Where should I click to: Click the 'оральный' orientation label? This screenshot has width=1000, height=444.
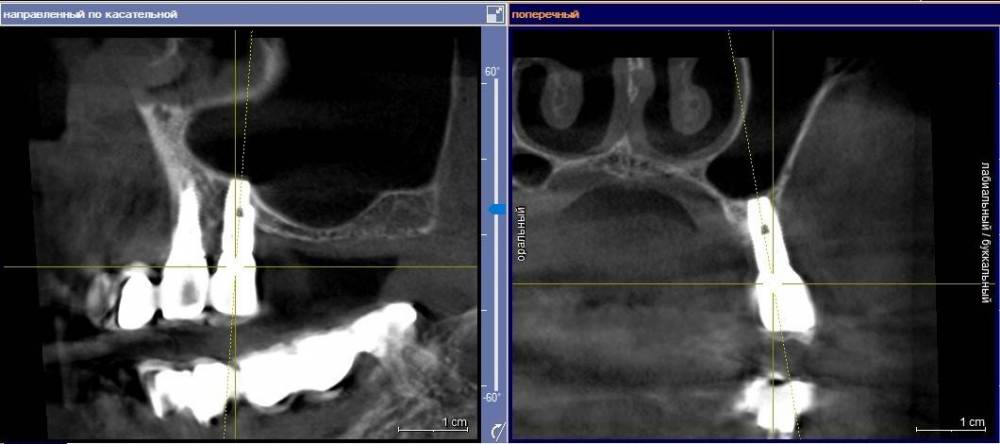(x=521, y=233)
